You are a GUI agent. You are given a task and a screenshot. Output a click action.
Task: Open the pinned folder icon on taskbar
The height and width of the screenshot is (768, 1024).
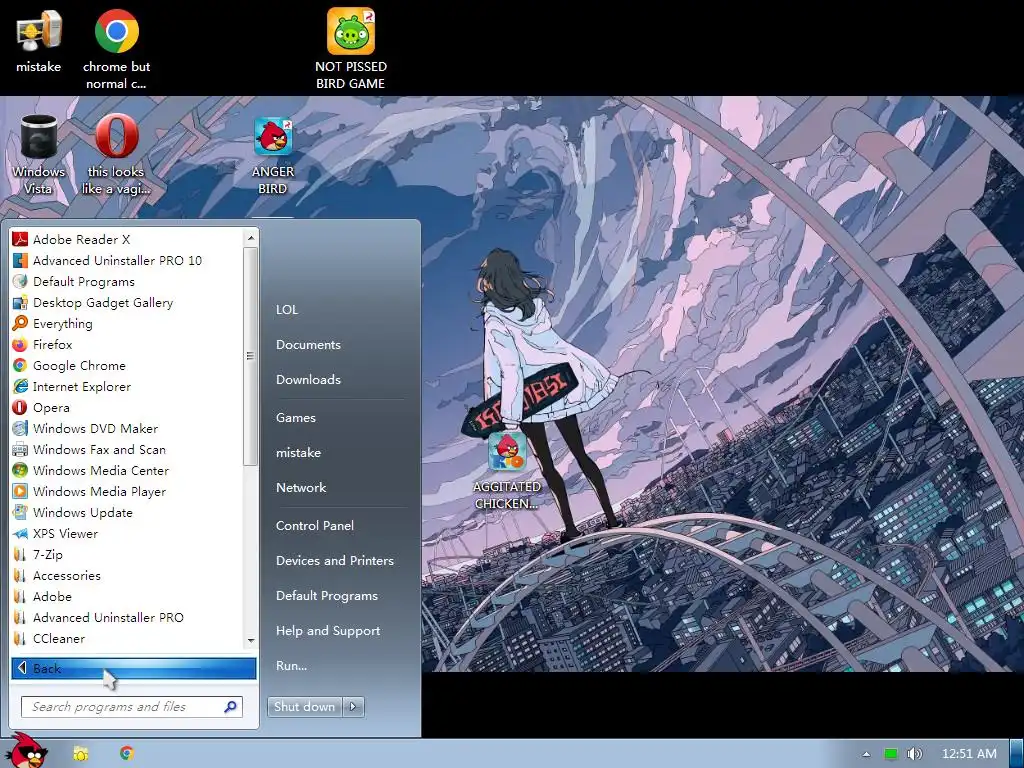[x=81, y=754]
